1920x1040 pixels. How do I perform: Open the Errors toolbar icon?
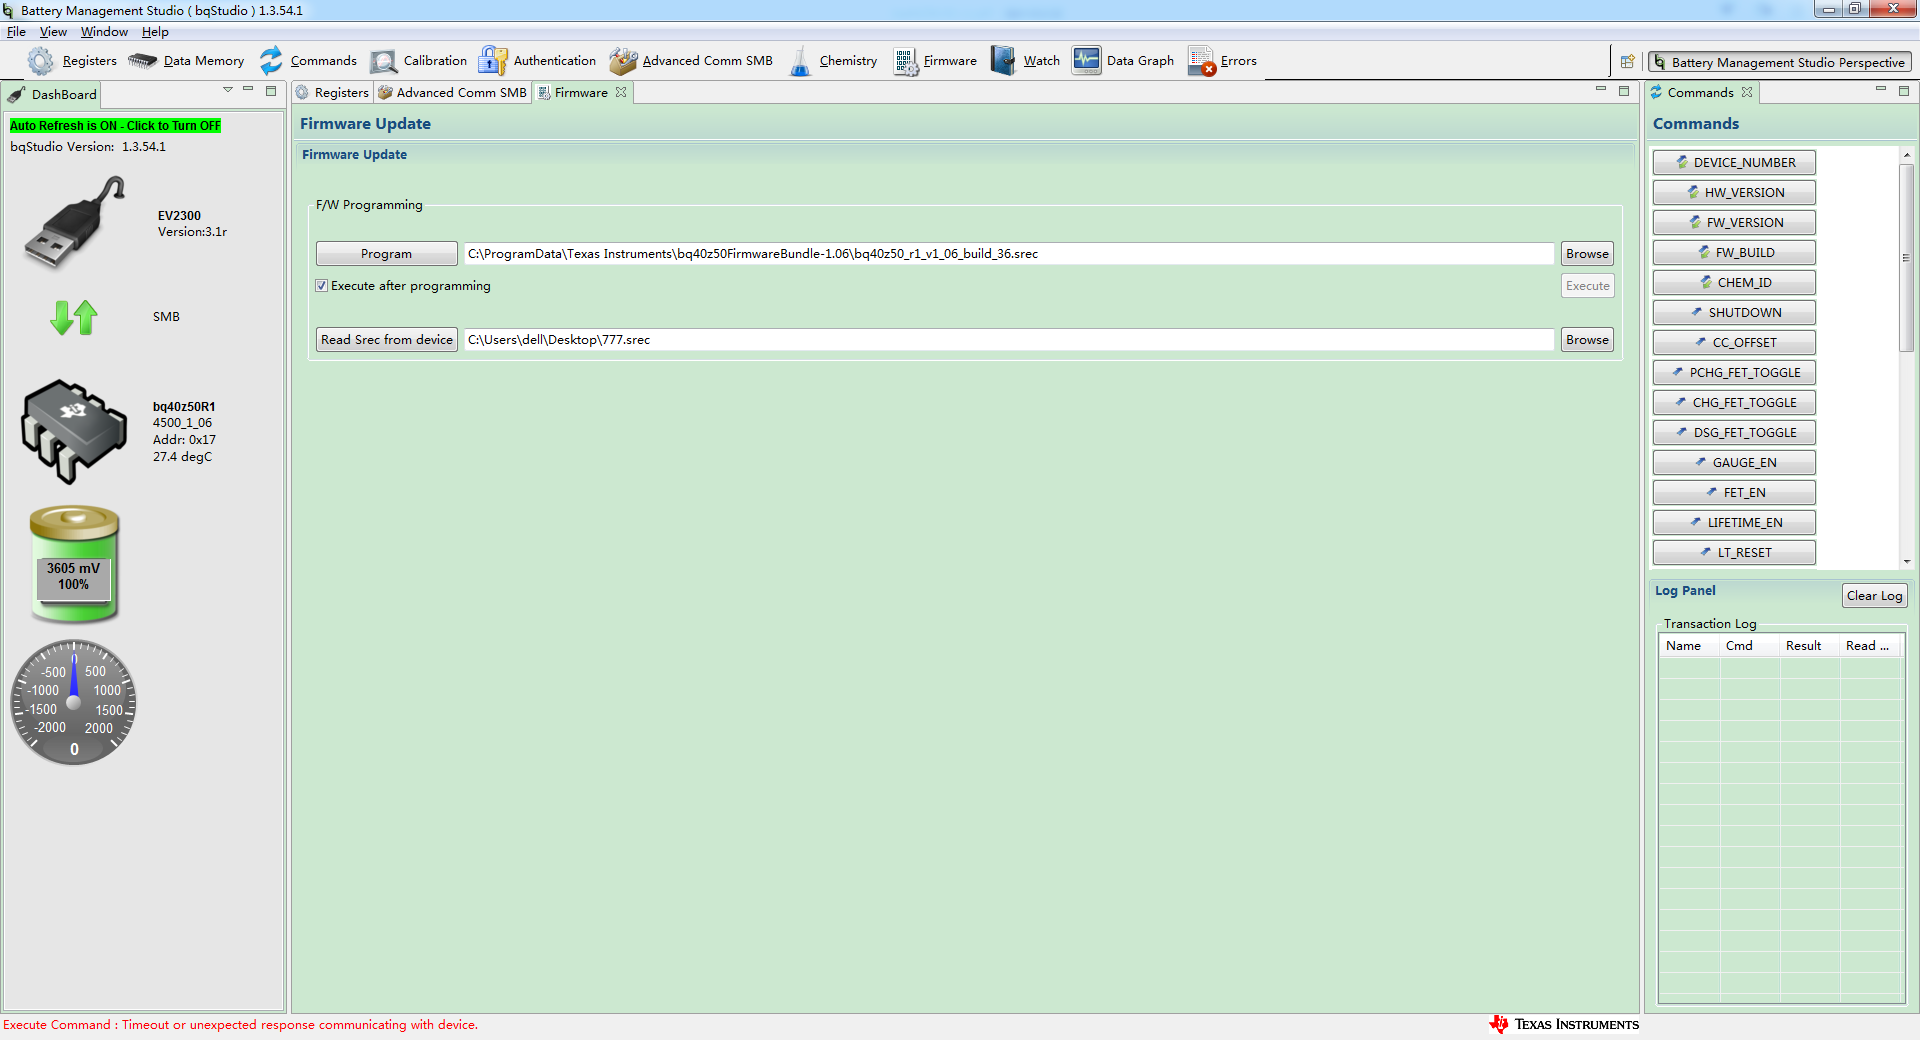coord(1202,61)
